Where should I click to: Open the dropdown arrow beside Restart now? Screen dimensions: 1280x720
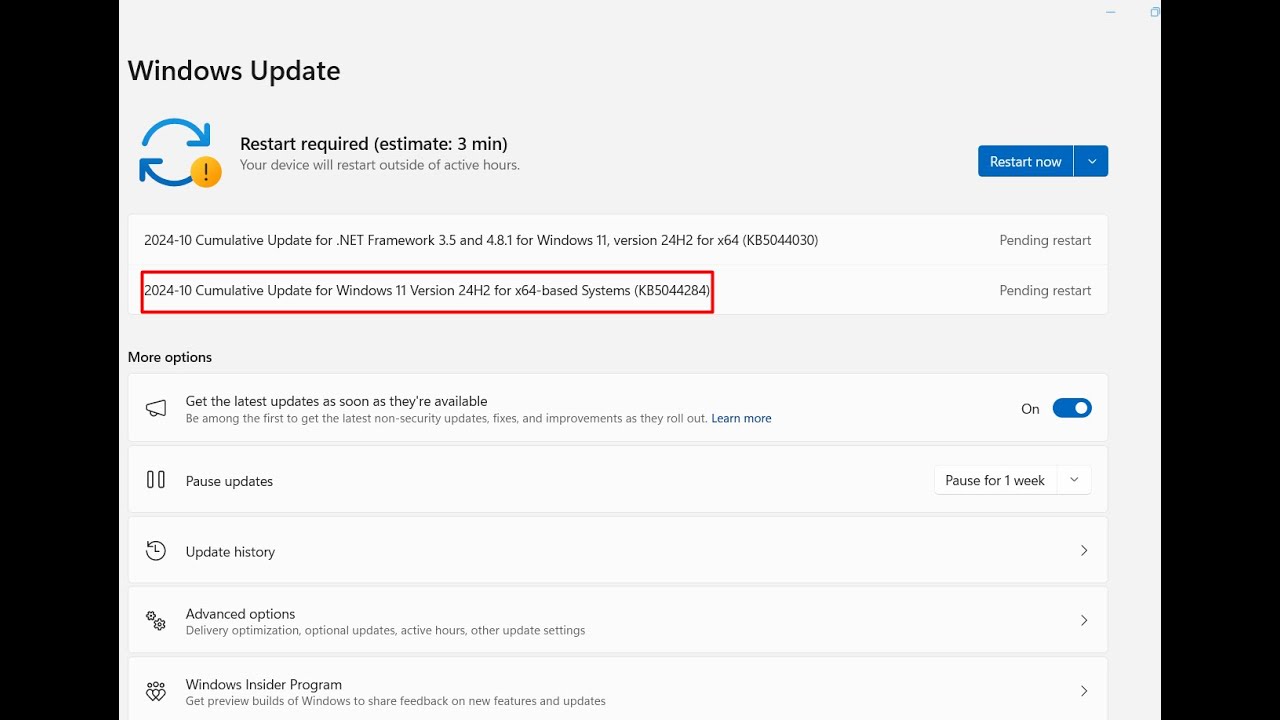click(1091, 161)
